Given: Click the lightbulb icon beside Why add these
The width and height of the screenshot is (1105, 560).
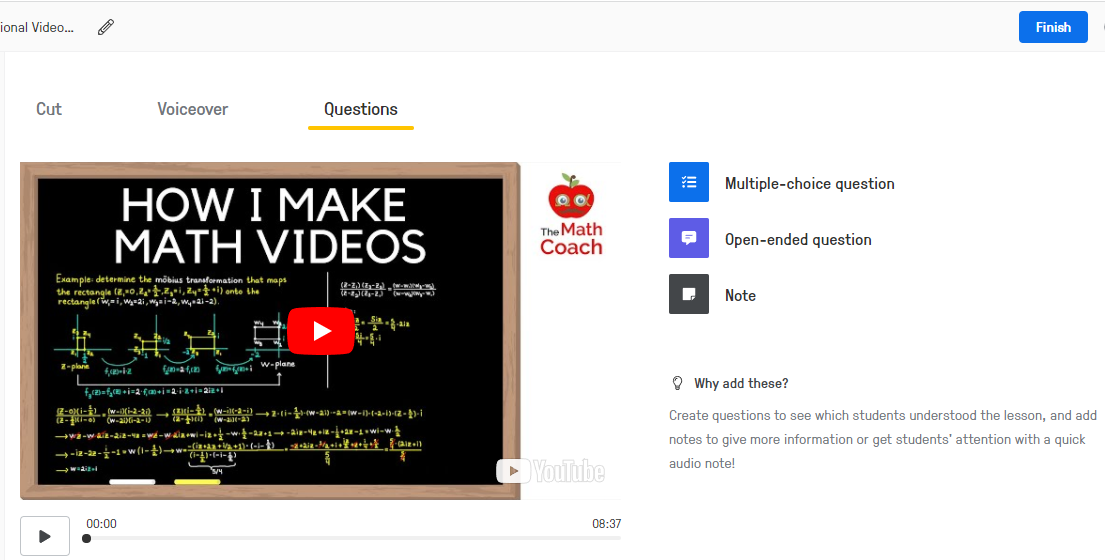Looking at the screenshot, I should (x=677, y=383).
